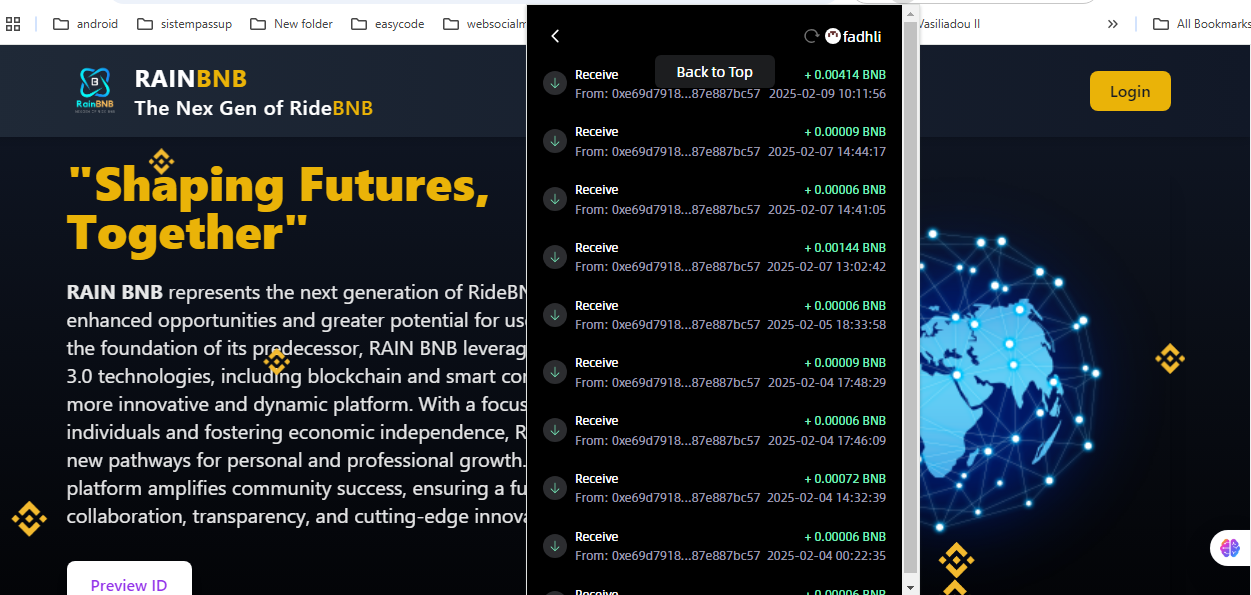
Task: Click the refresh icon beside fadhli
Action: coord(811,36)
